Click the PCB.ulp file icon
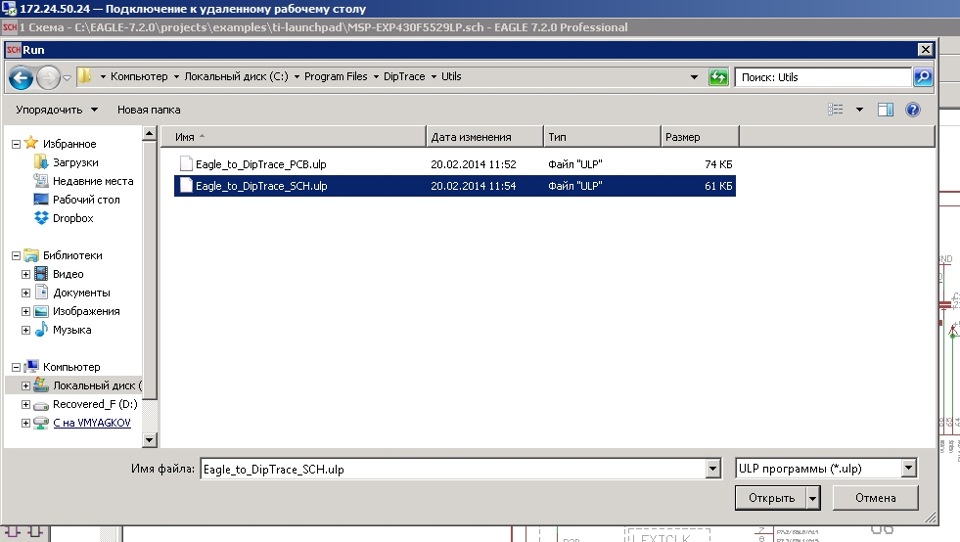This screenshot has width=960, height=542. 186,164
